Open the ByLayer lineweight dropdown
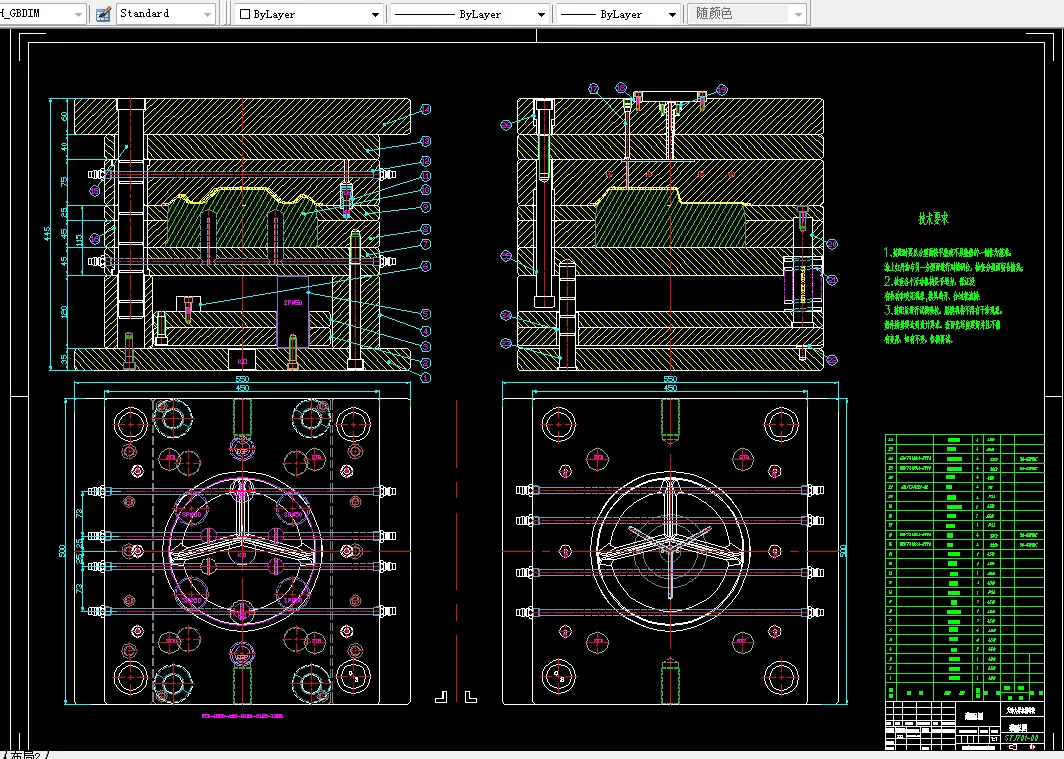This screenshot has height=759, width=1064. (672, 15)
